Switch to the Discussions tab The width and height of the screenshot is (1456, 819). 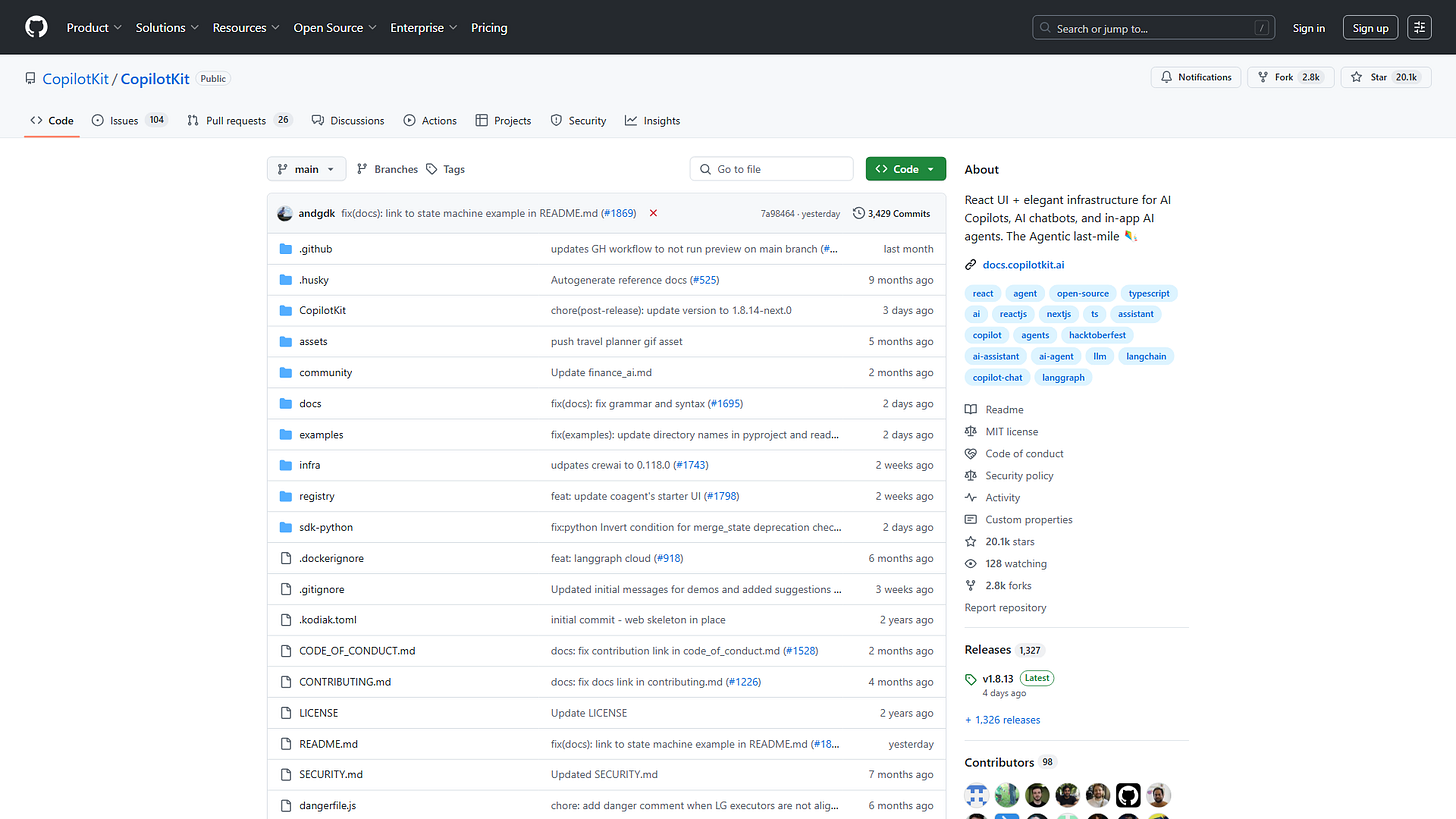[x=348, y=121]
